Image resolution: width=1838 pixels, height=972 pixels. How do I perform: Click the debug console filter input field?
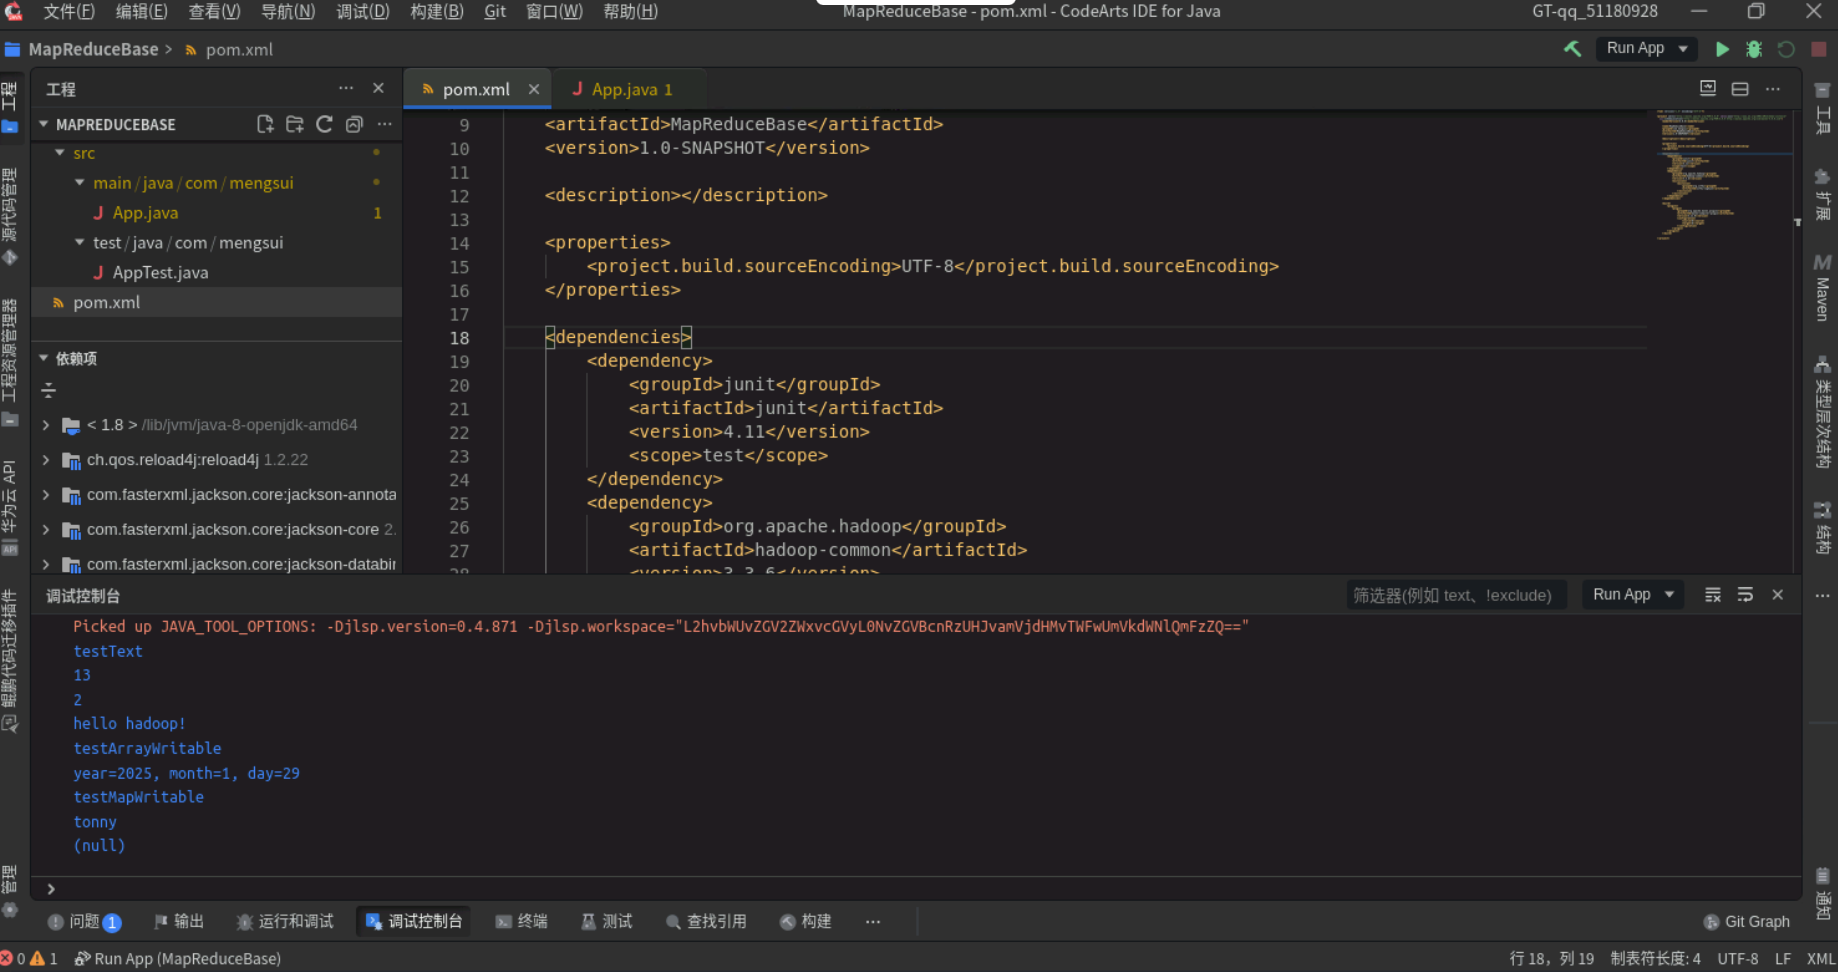coord(1456,595)
